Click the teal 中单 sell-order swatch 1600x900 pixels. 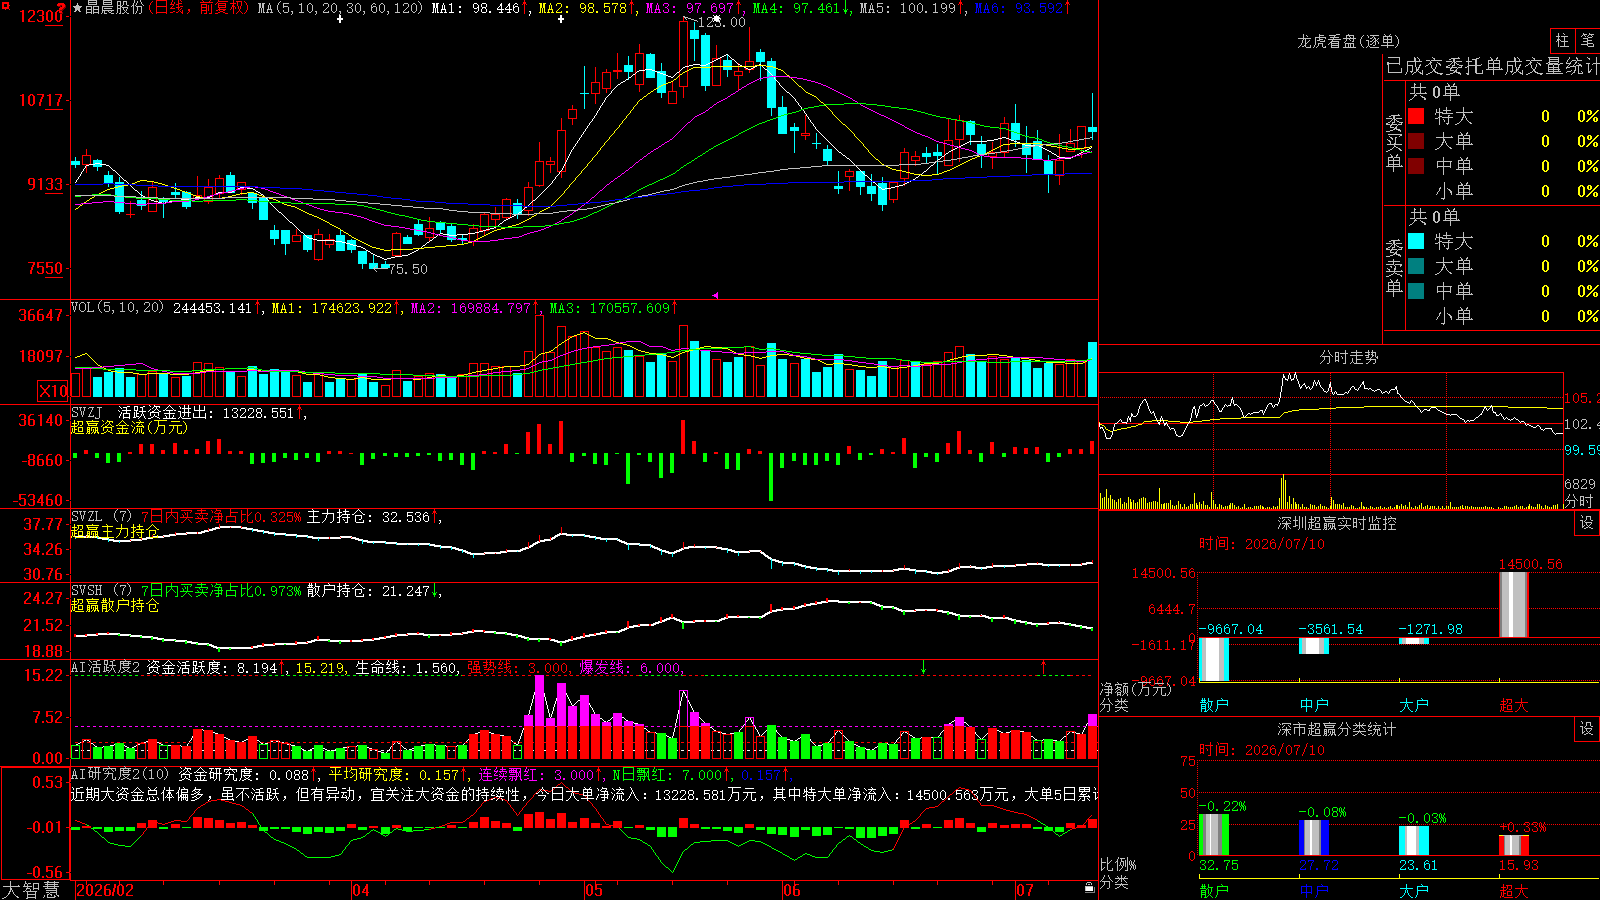[x=1416, y=291]
